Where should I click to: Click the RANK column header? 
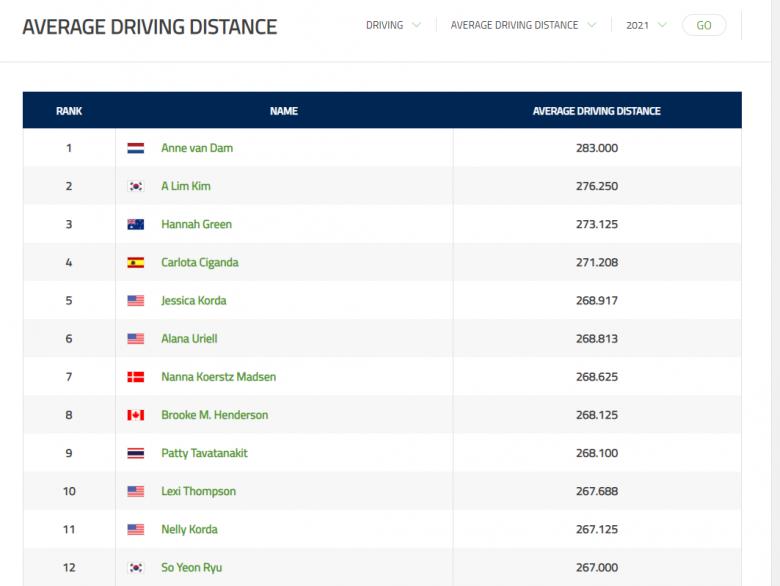point(69,111)
